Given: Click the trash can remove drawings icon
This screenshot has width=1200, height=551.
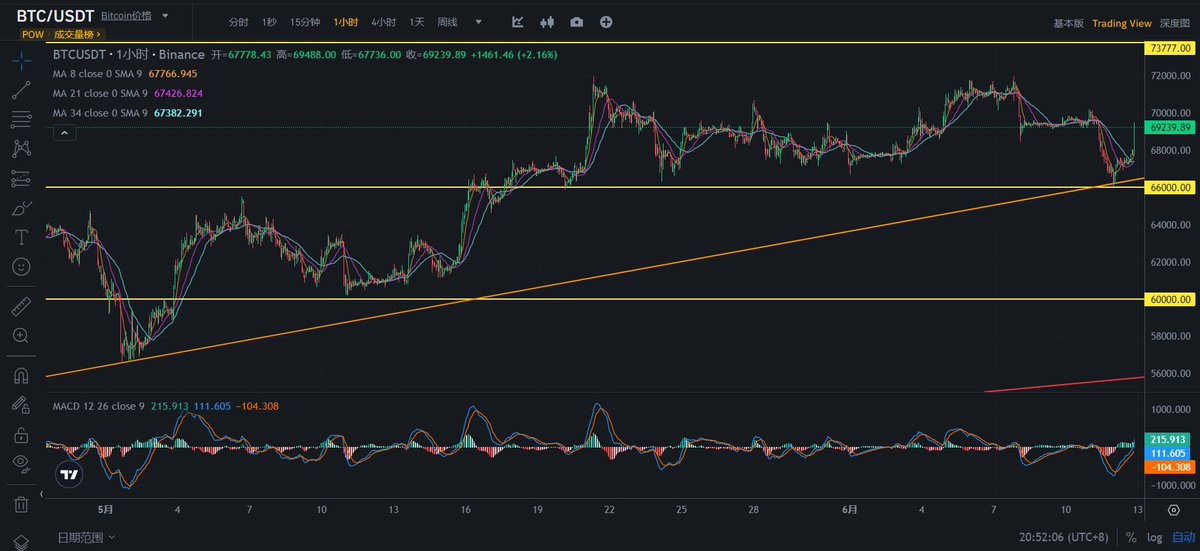Looking at the screenshot, I should 21,504.
